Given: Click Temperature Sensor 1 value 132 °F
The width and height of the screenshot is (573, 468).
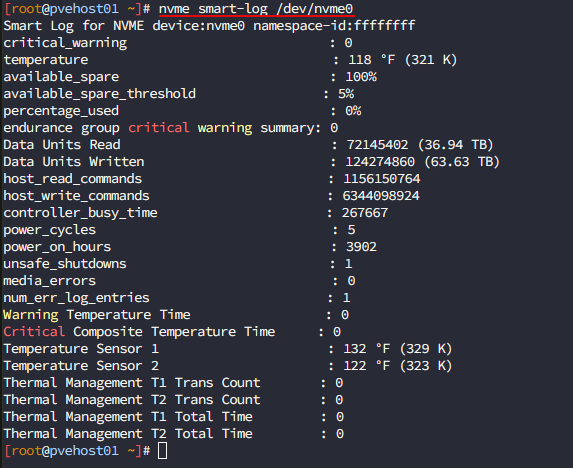Looking at the screenshot, I should 367,349.
